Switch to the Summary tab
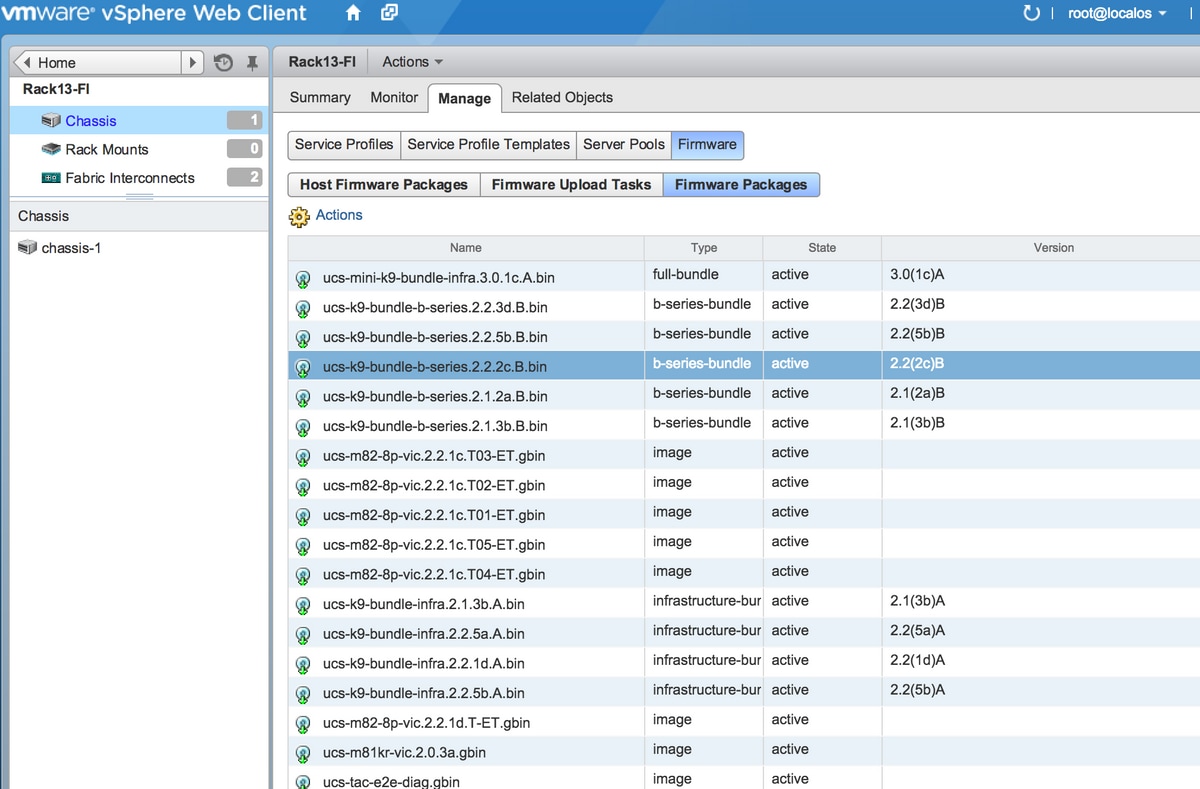This screenshot has width=1200, height=789. coord(320,98)
